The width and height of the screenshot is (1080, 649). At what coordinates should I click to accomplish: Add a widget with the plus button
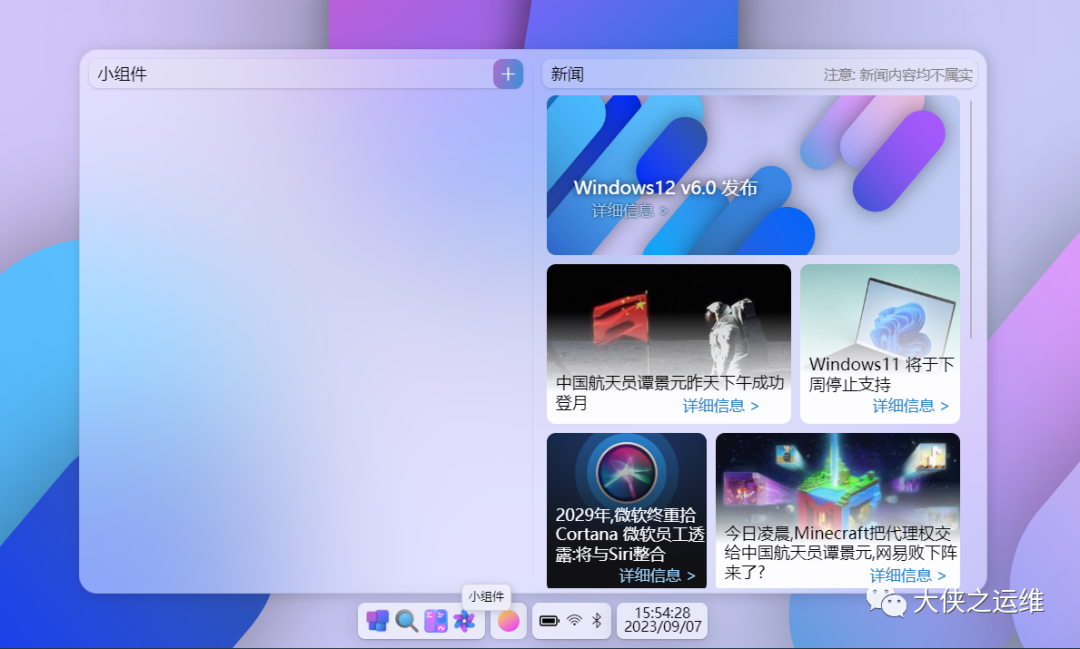(508, 74)
